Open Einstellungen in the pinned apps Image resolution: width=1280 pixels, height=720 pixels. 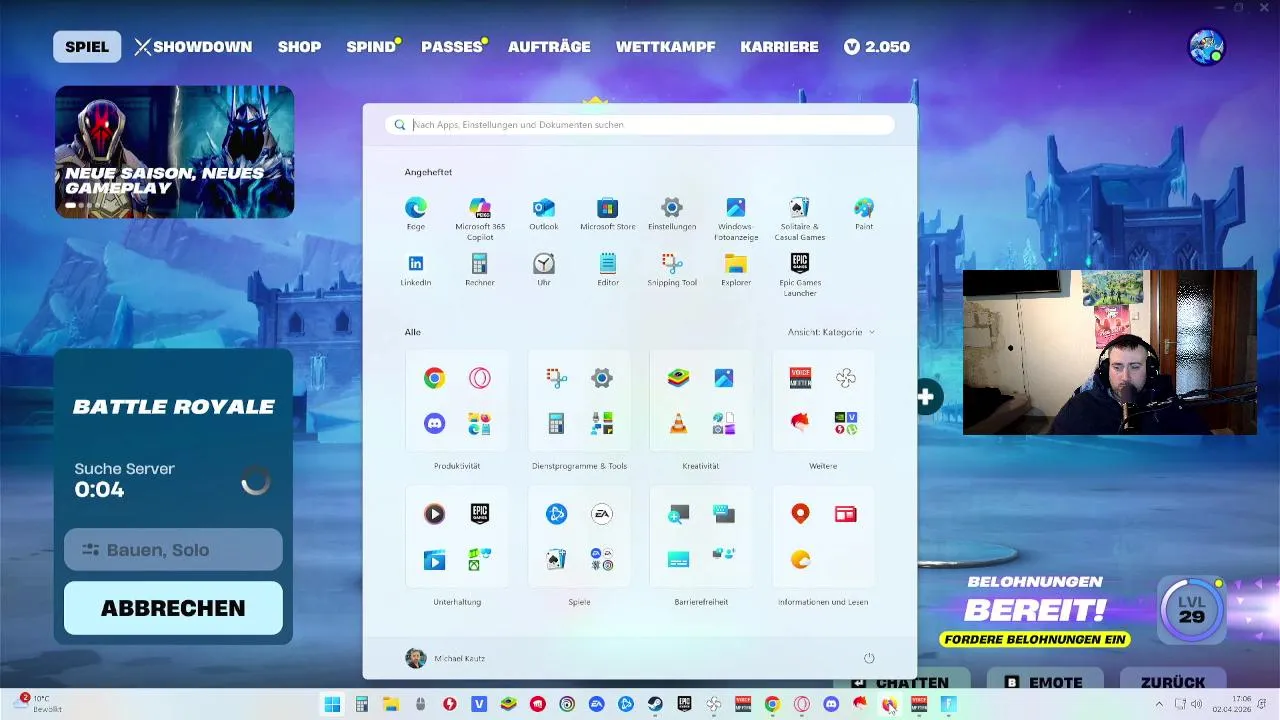(672, 214)
